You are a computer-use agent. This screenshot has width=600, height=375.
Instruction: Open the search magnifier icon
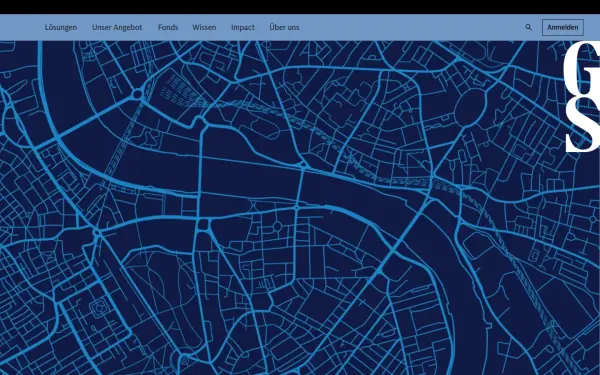coord(528,28)
